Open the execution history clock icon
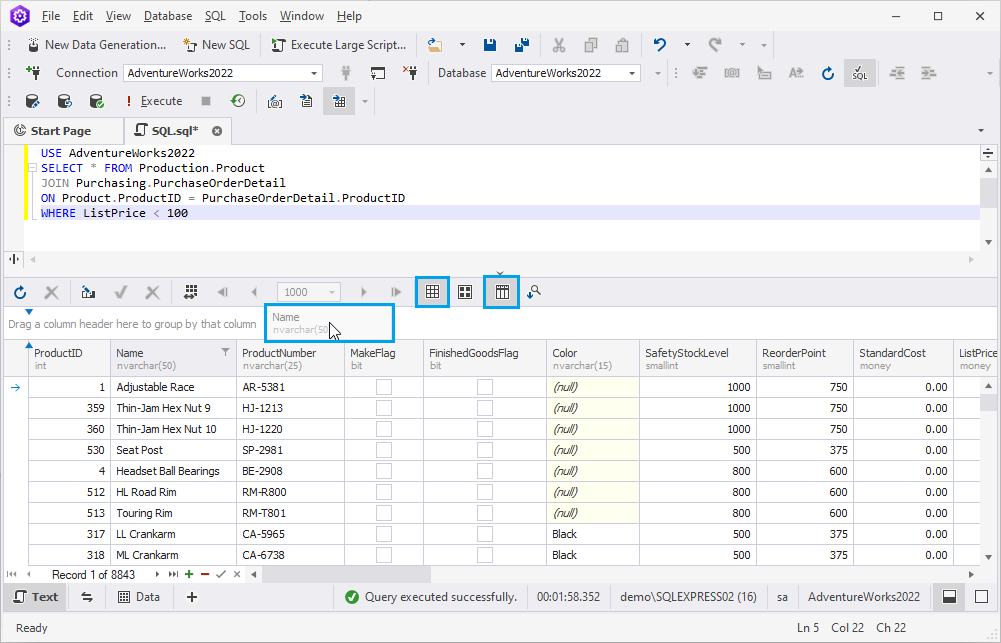Image resolution: width=1001 pixels, height=643 pixels. [238, 101]
